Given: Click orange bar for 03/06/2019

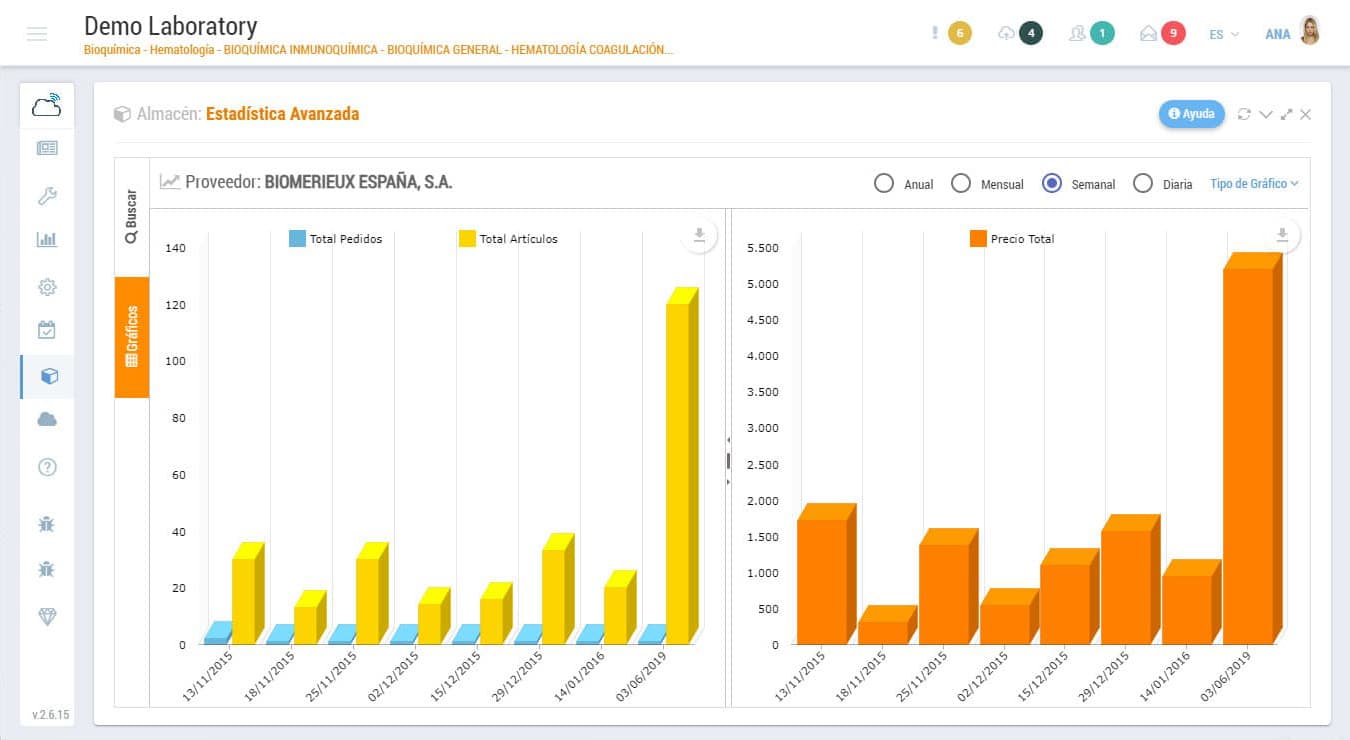Looking at the screenshot, I should pos(1252,448).
